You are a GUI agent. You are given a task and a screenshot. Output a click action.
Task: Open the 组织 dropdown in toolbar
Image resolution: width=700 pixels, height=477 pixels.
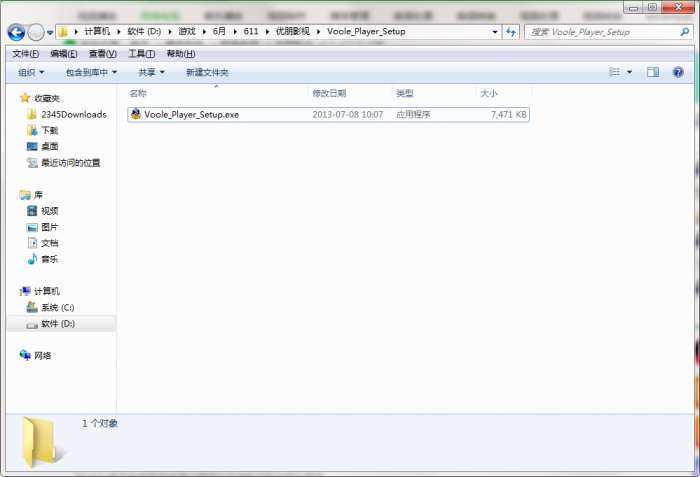point(31,72)
